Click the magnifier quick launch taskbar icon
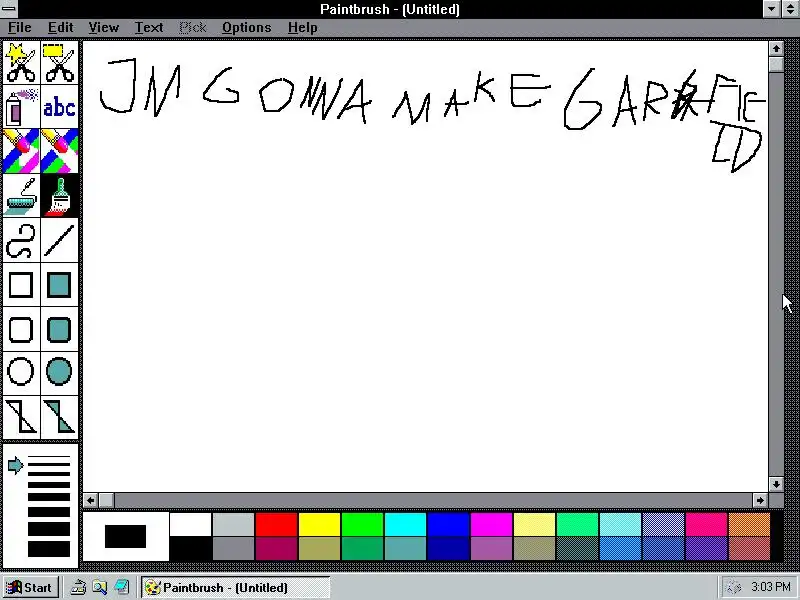This screenshot has width=800, height=600. point(99,587)
